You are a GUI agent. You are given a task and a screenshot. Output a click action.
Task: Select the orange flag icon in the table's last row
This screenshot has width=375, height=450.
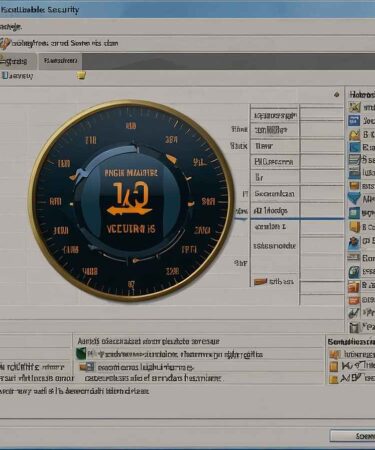tap(260, 282)
